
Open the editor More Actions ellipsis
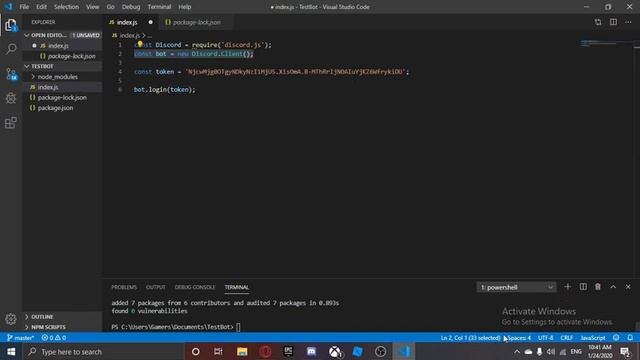point(628,22)
